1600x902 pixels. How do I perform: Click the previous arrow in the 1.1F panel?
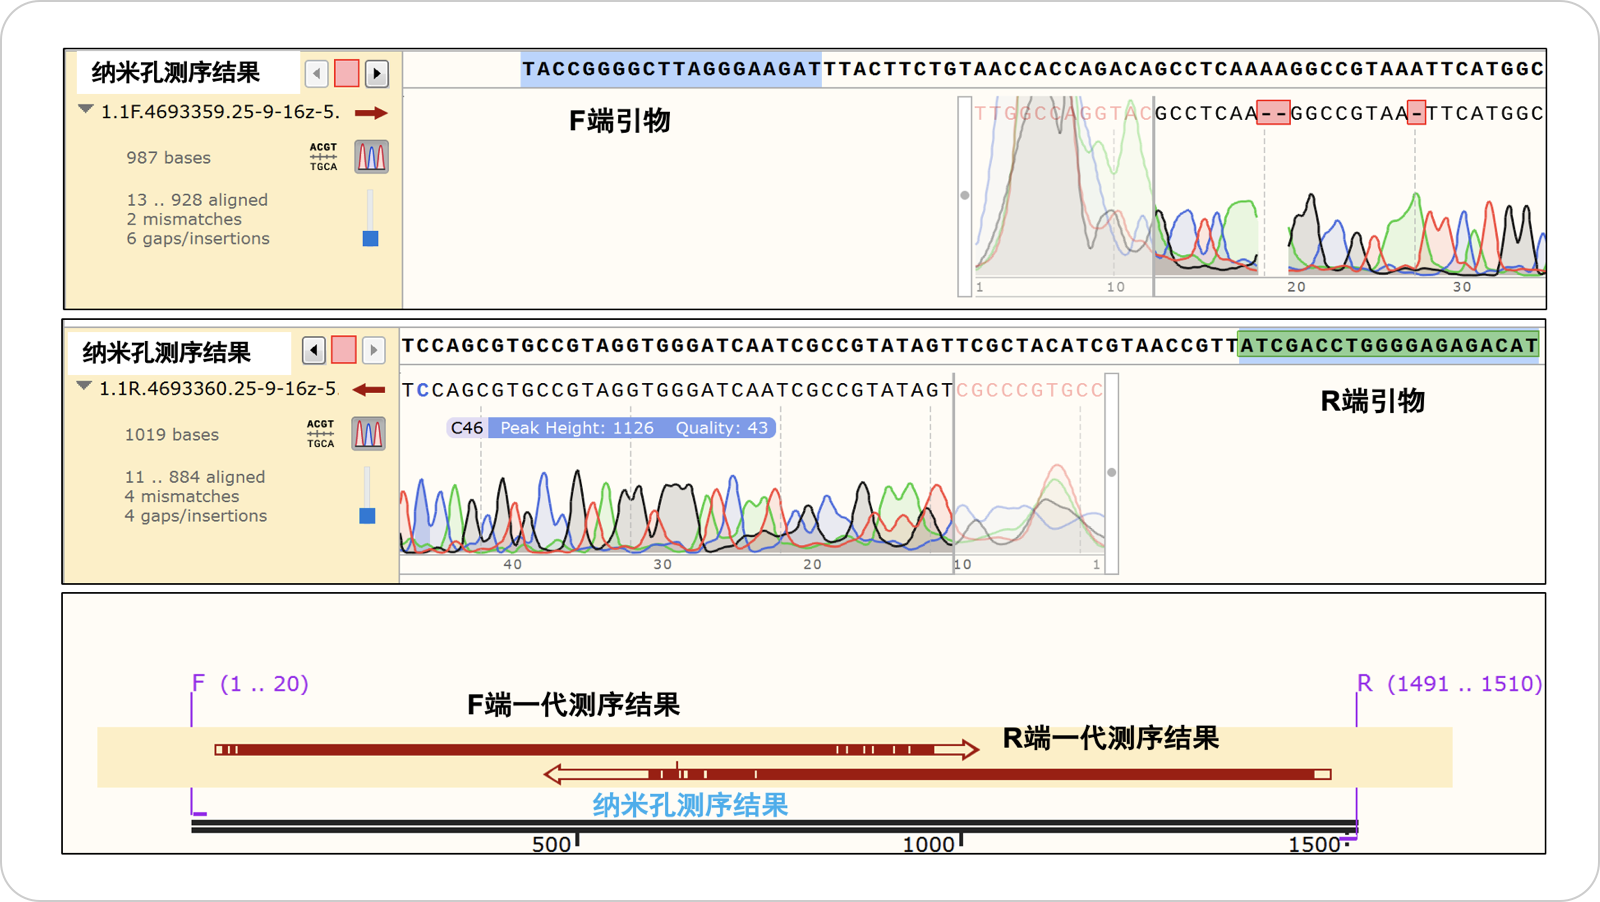click(x=317, y=73)
